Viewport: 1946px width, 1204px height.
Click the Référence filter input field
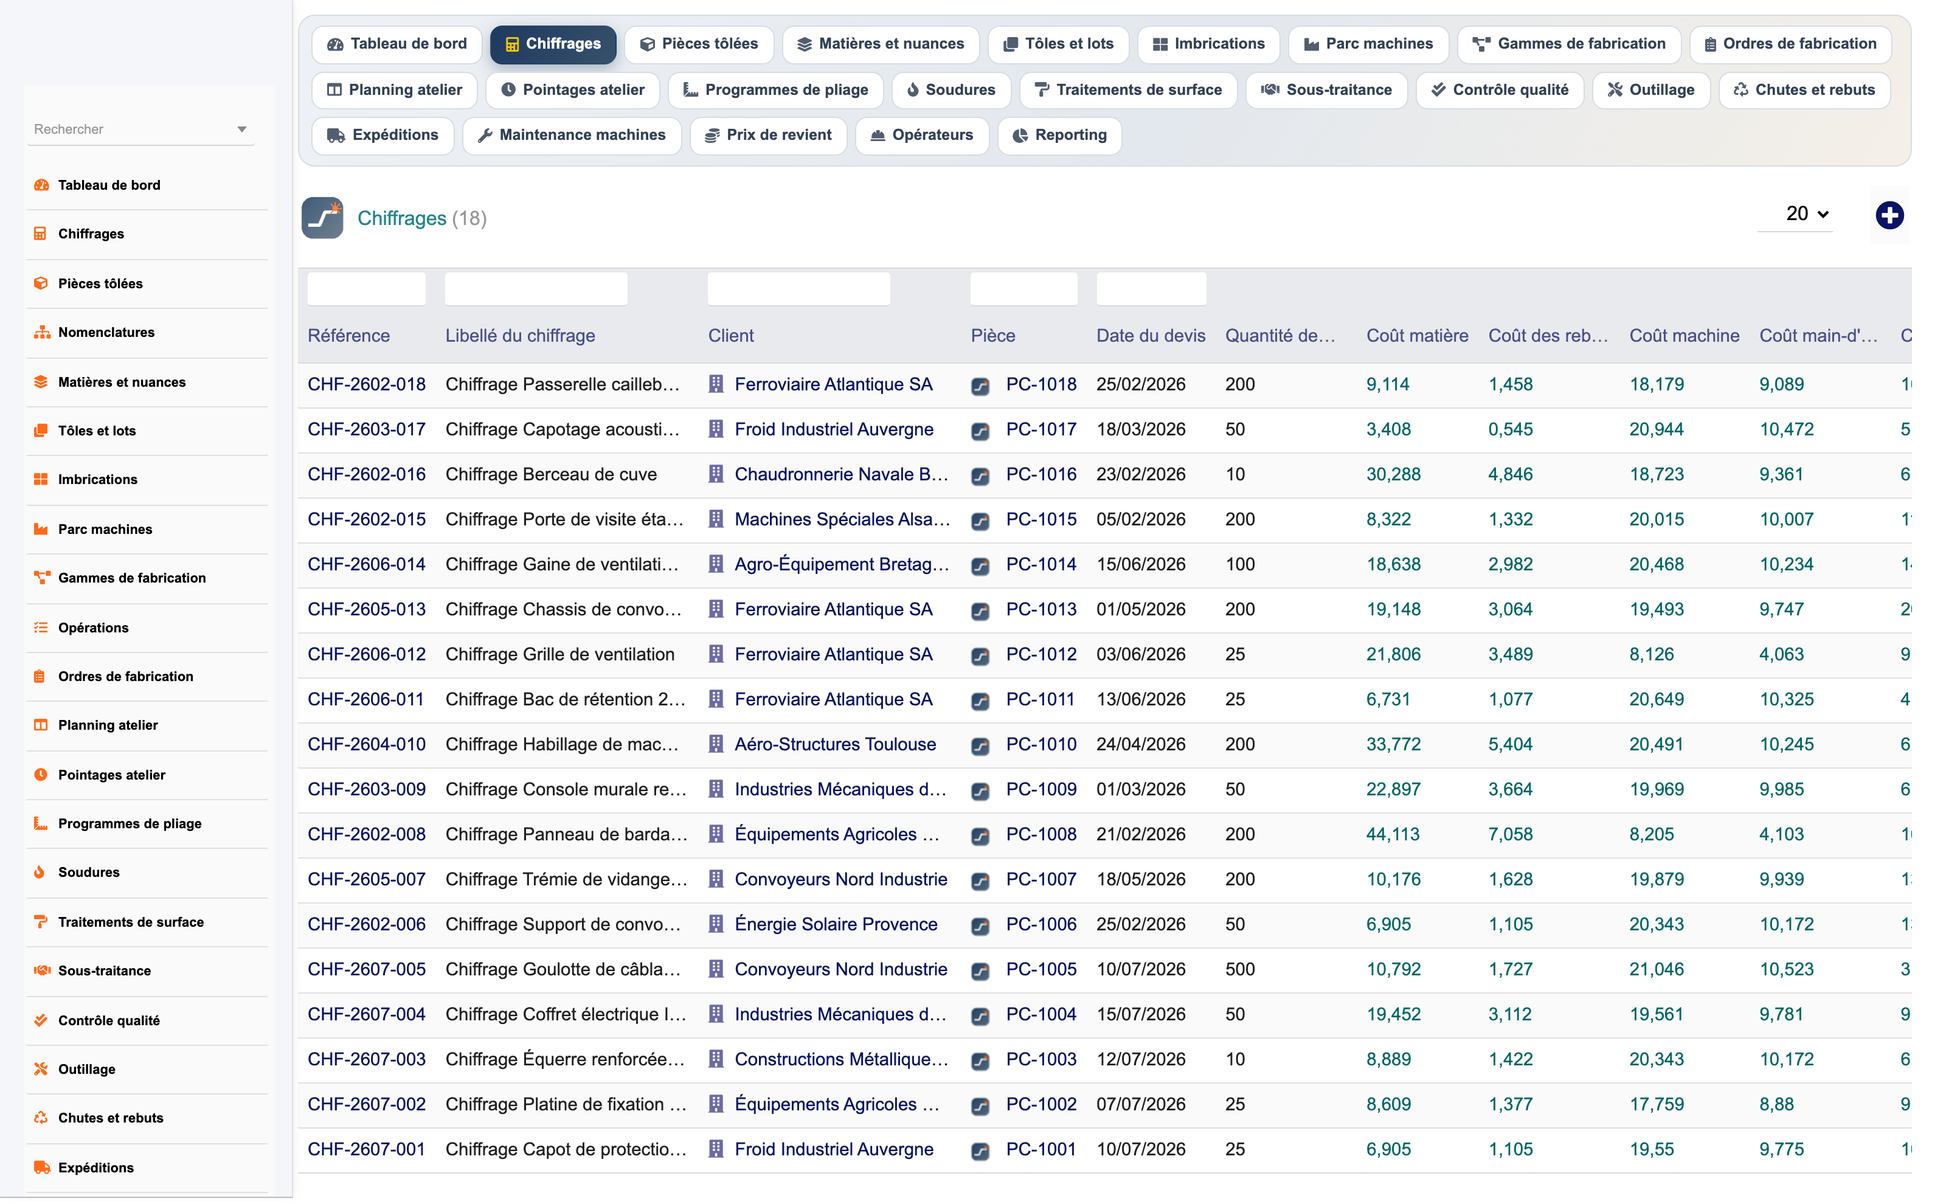[367, 289]
